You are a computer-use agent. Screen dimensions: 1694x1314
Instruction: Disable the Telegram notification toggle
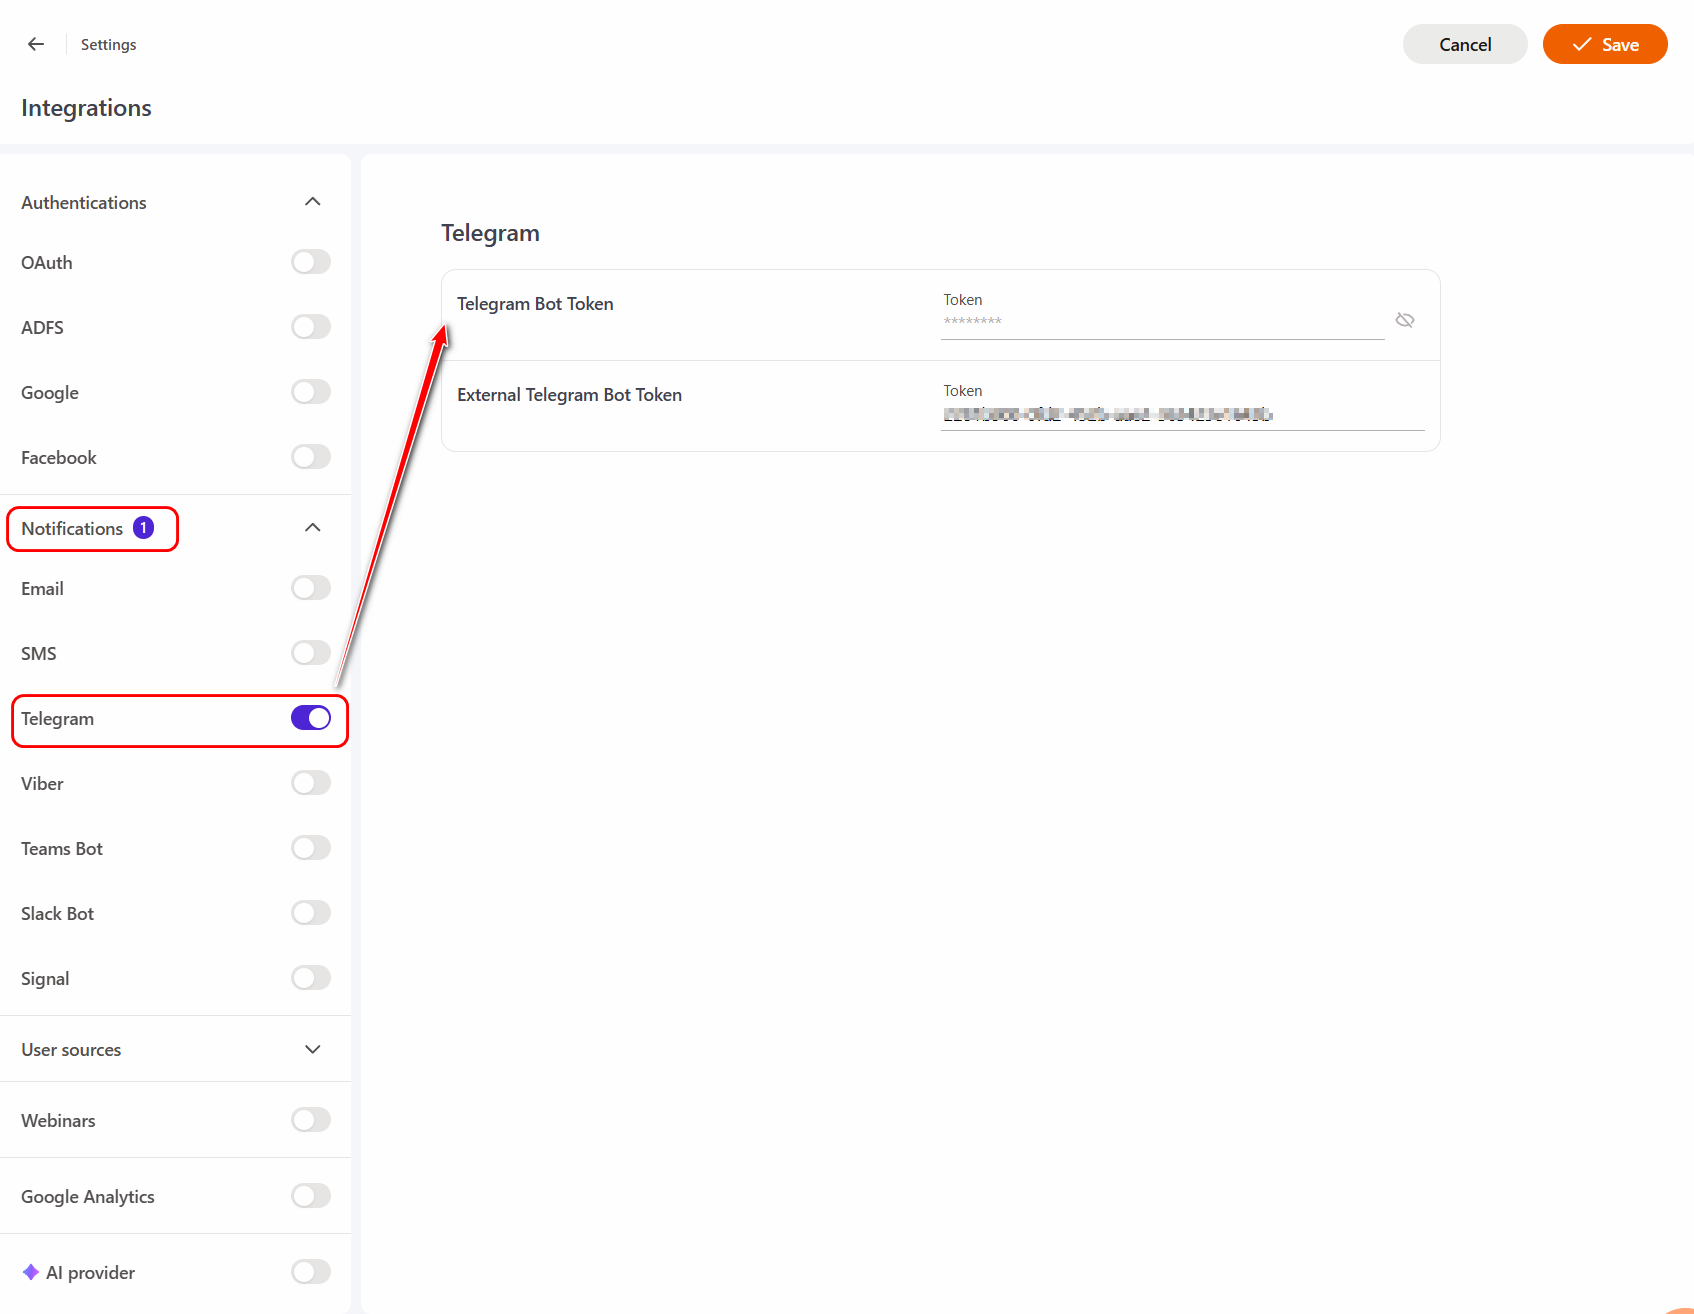point(311,718)
